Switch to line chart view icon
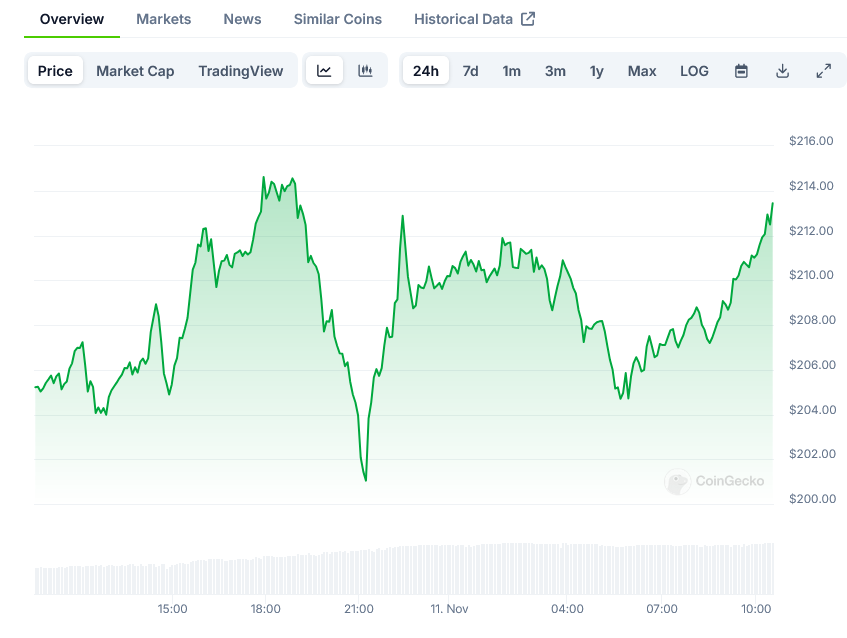 pos(324,71)
